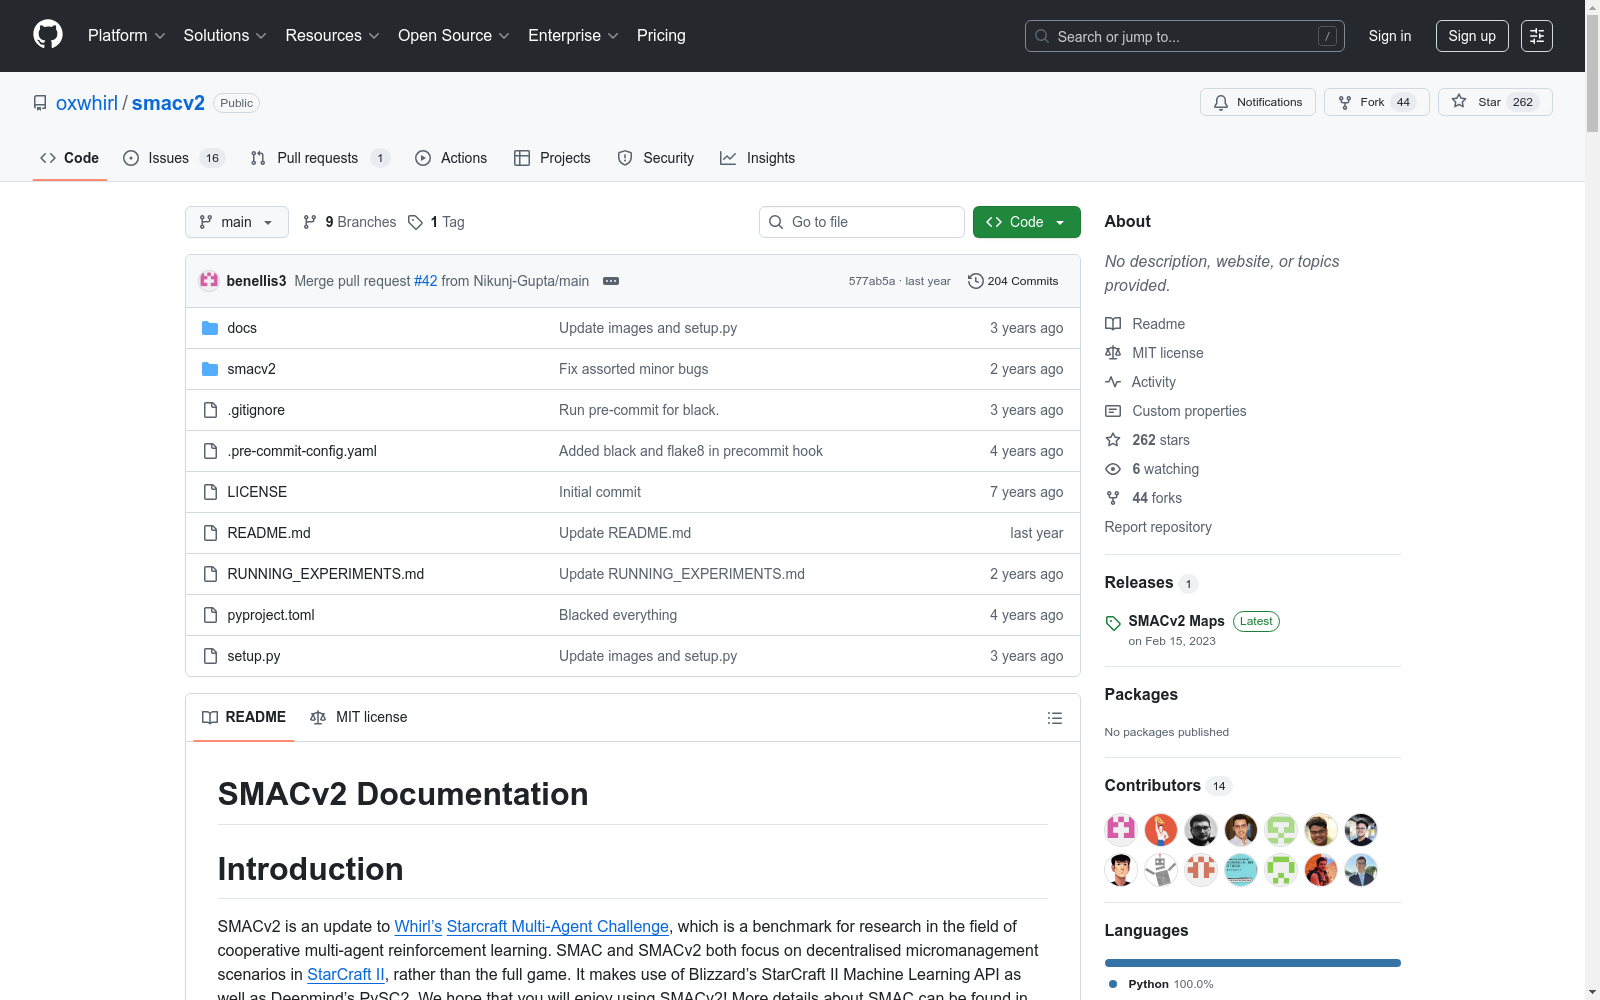The image size is (1600, 1000).
Task: Click the Python language bar
Action: click(1253, 963)
